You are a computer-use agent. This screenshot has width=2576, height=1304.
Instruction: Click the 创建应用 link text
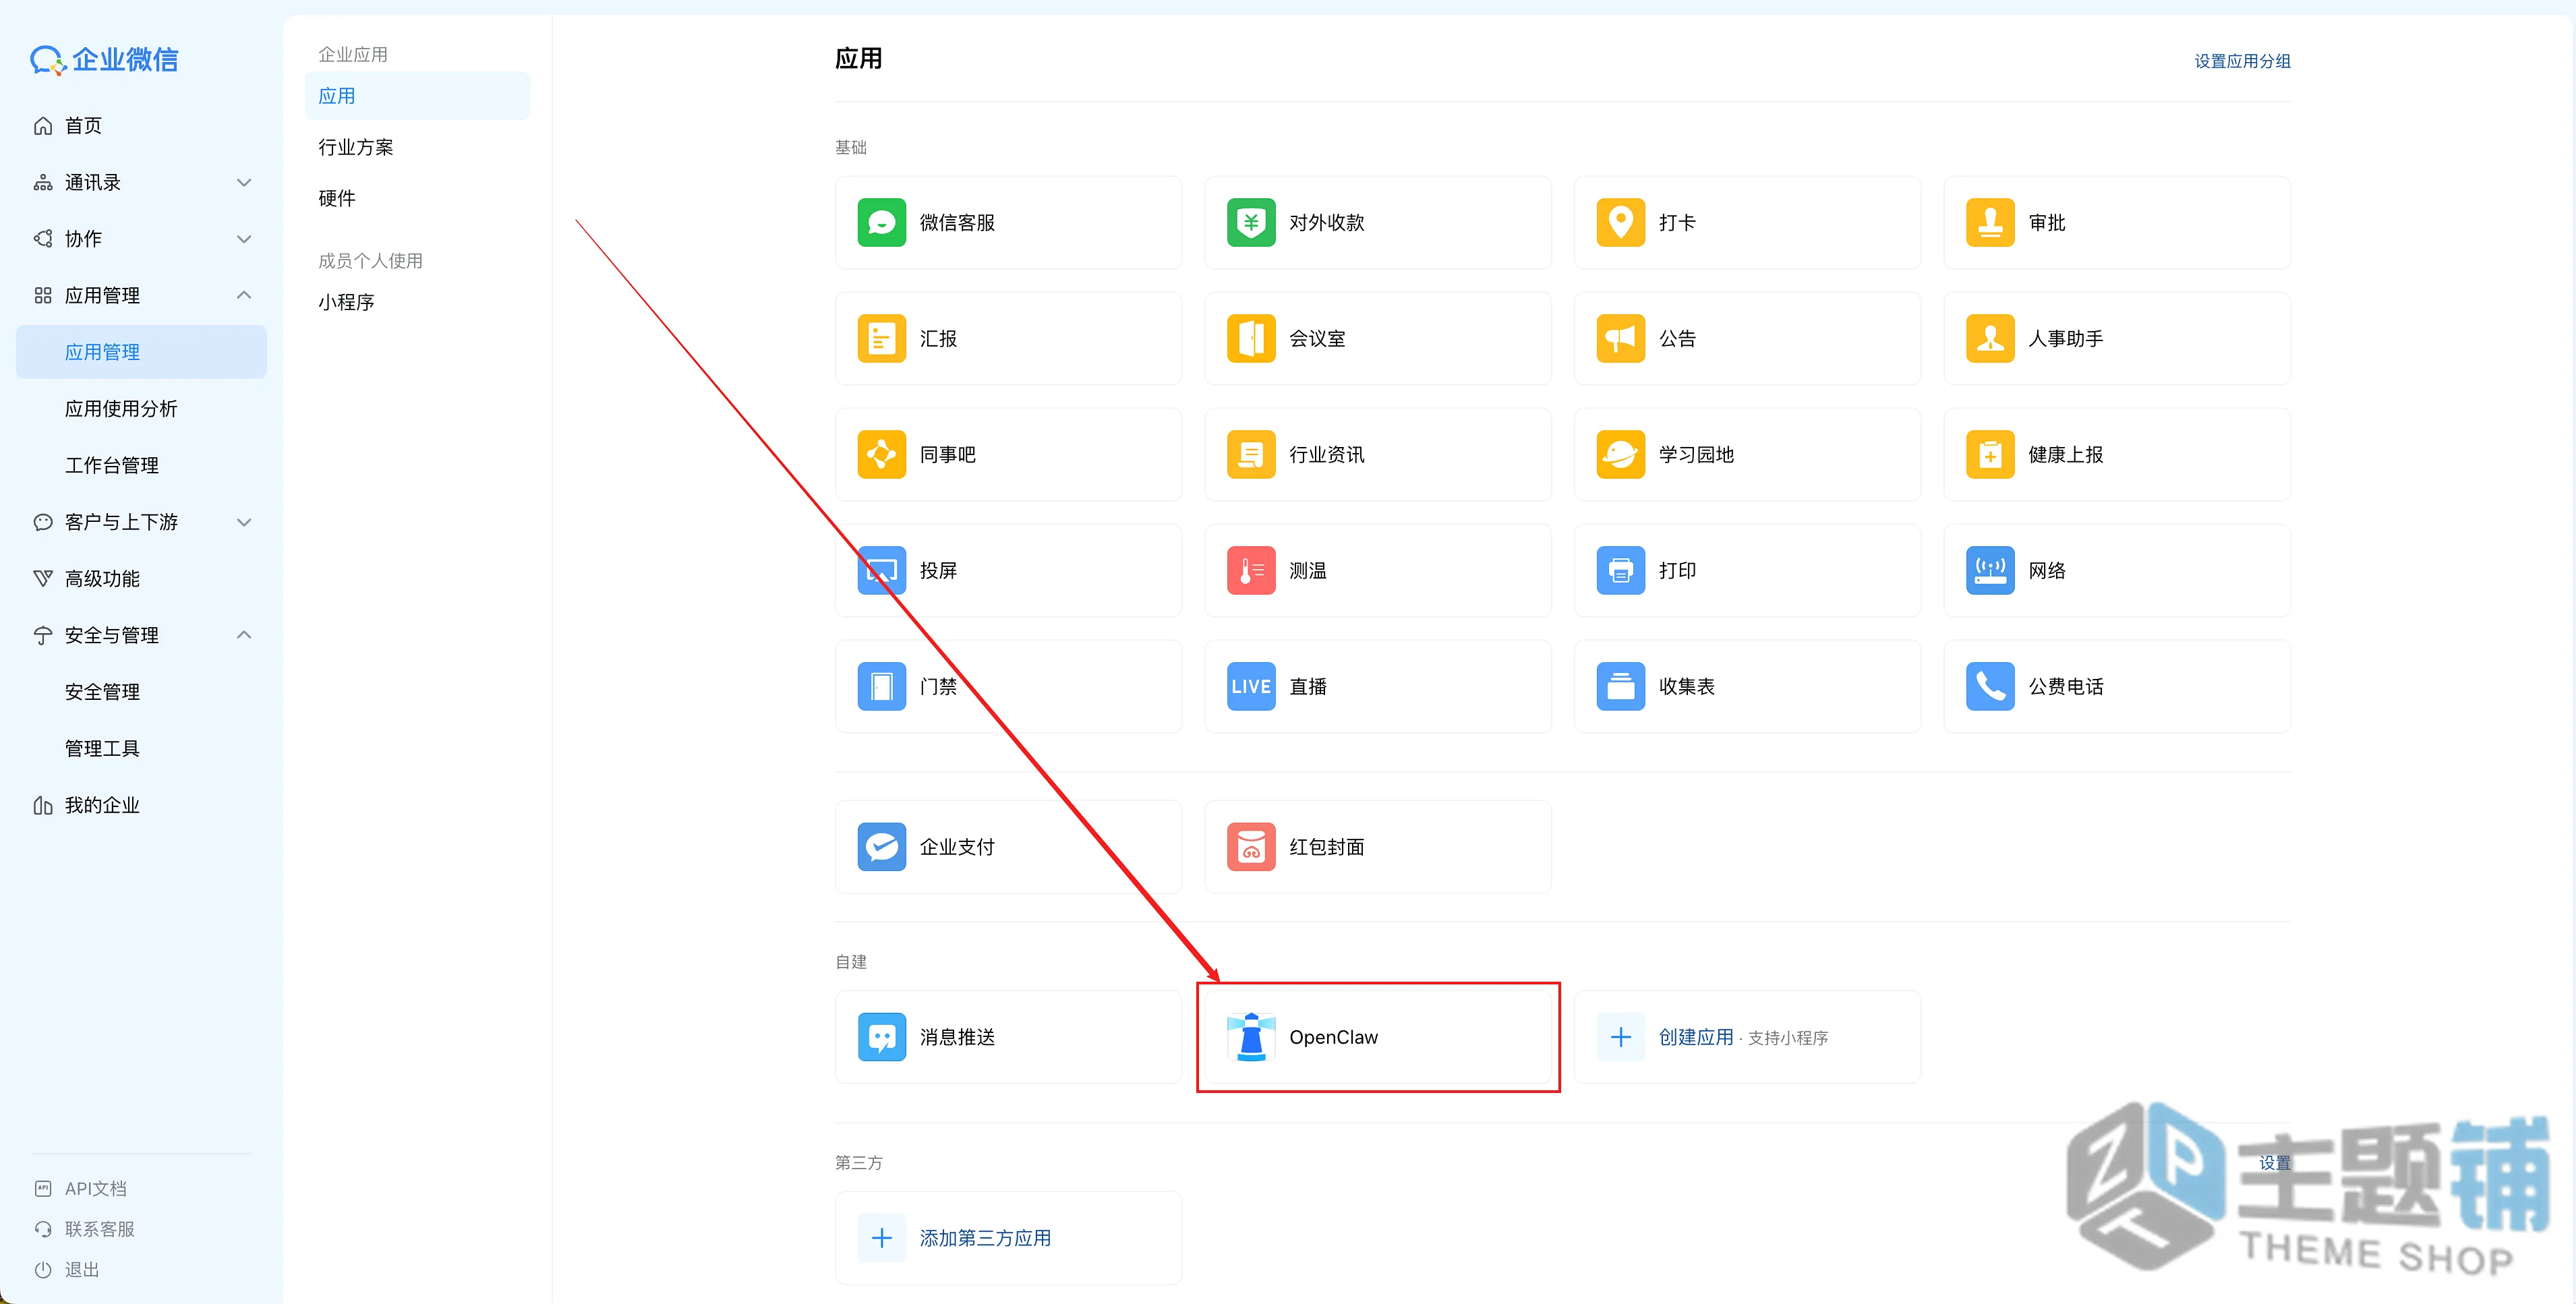(x=1695, y=1037)
